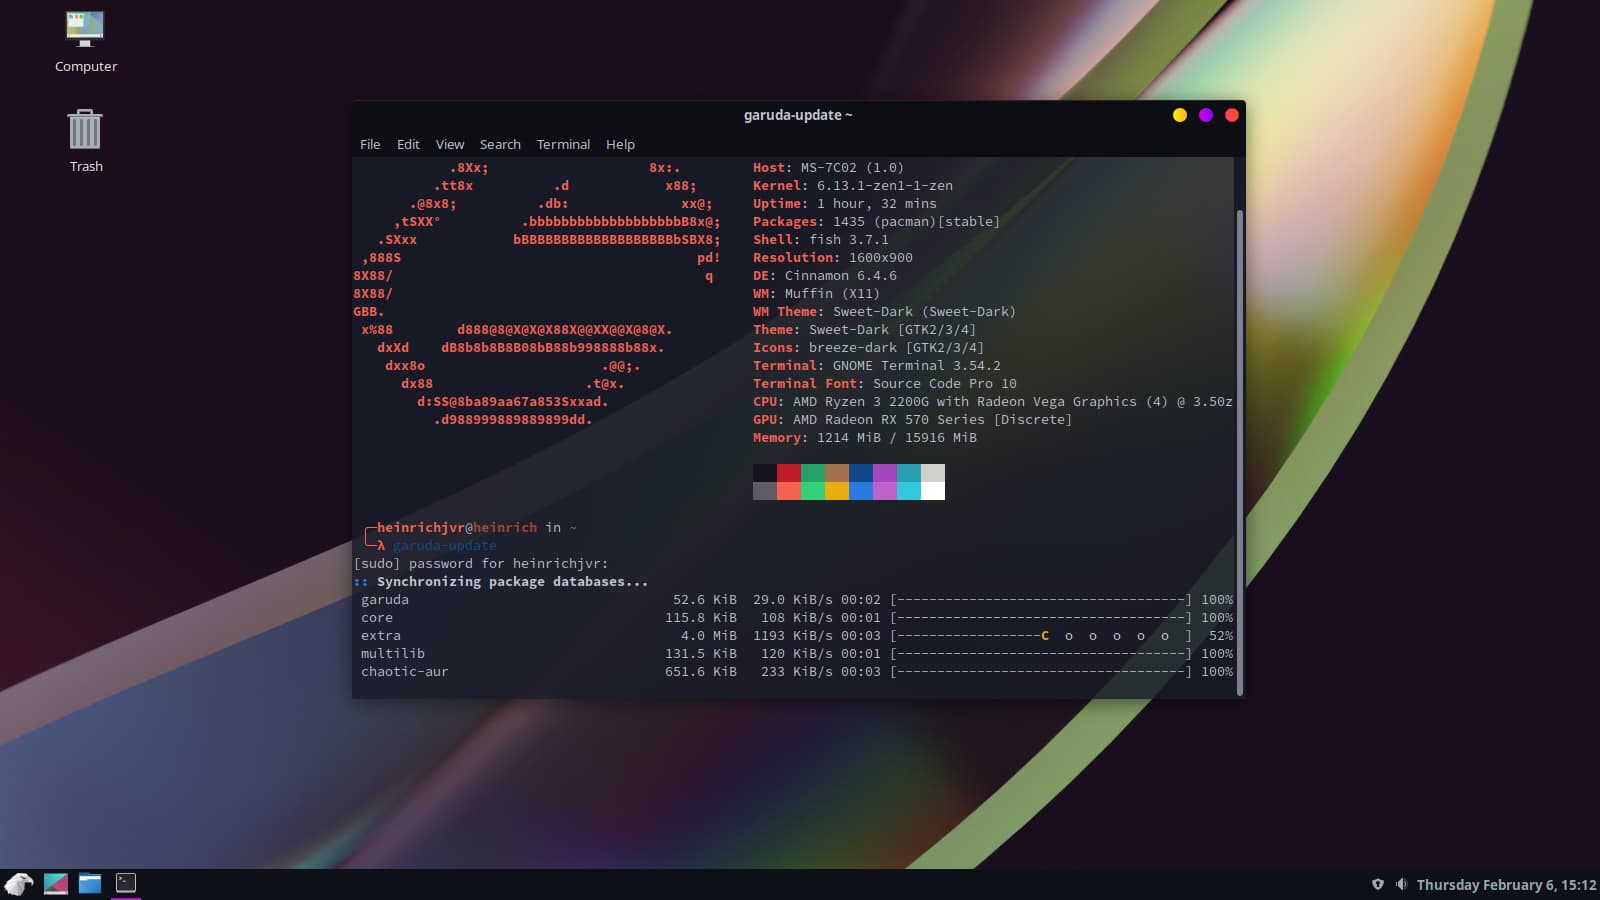The height and width of the screenshot is (900, 1600).
Task: Click the extra database progress bar
Action: (x=1041, y=636)
